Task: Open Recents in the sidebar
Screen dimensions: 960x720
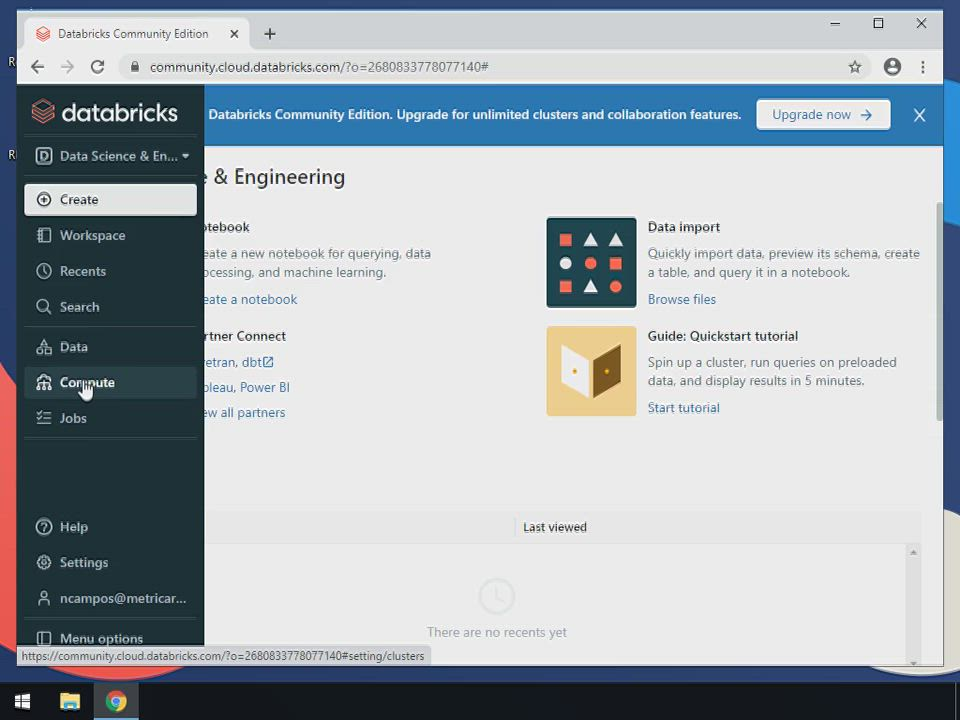Action: (111, 271)
